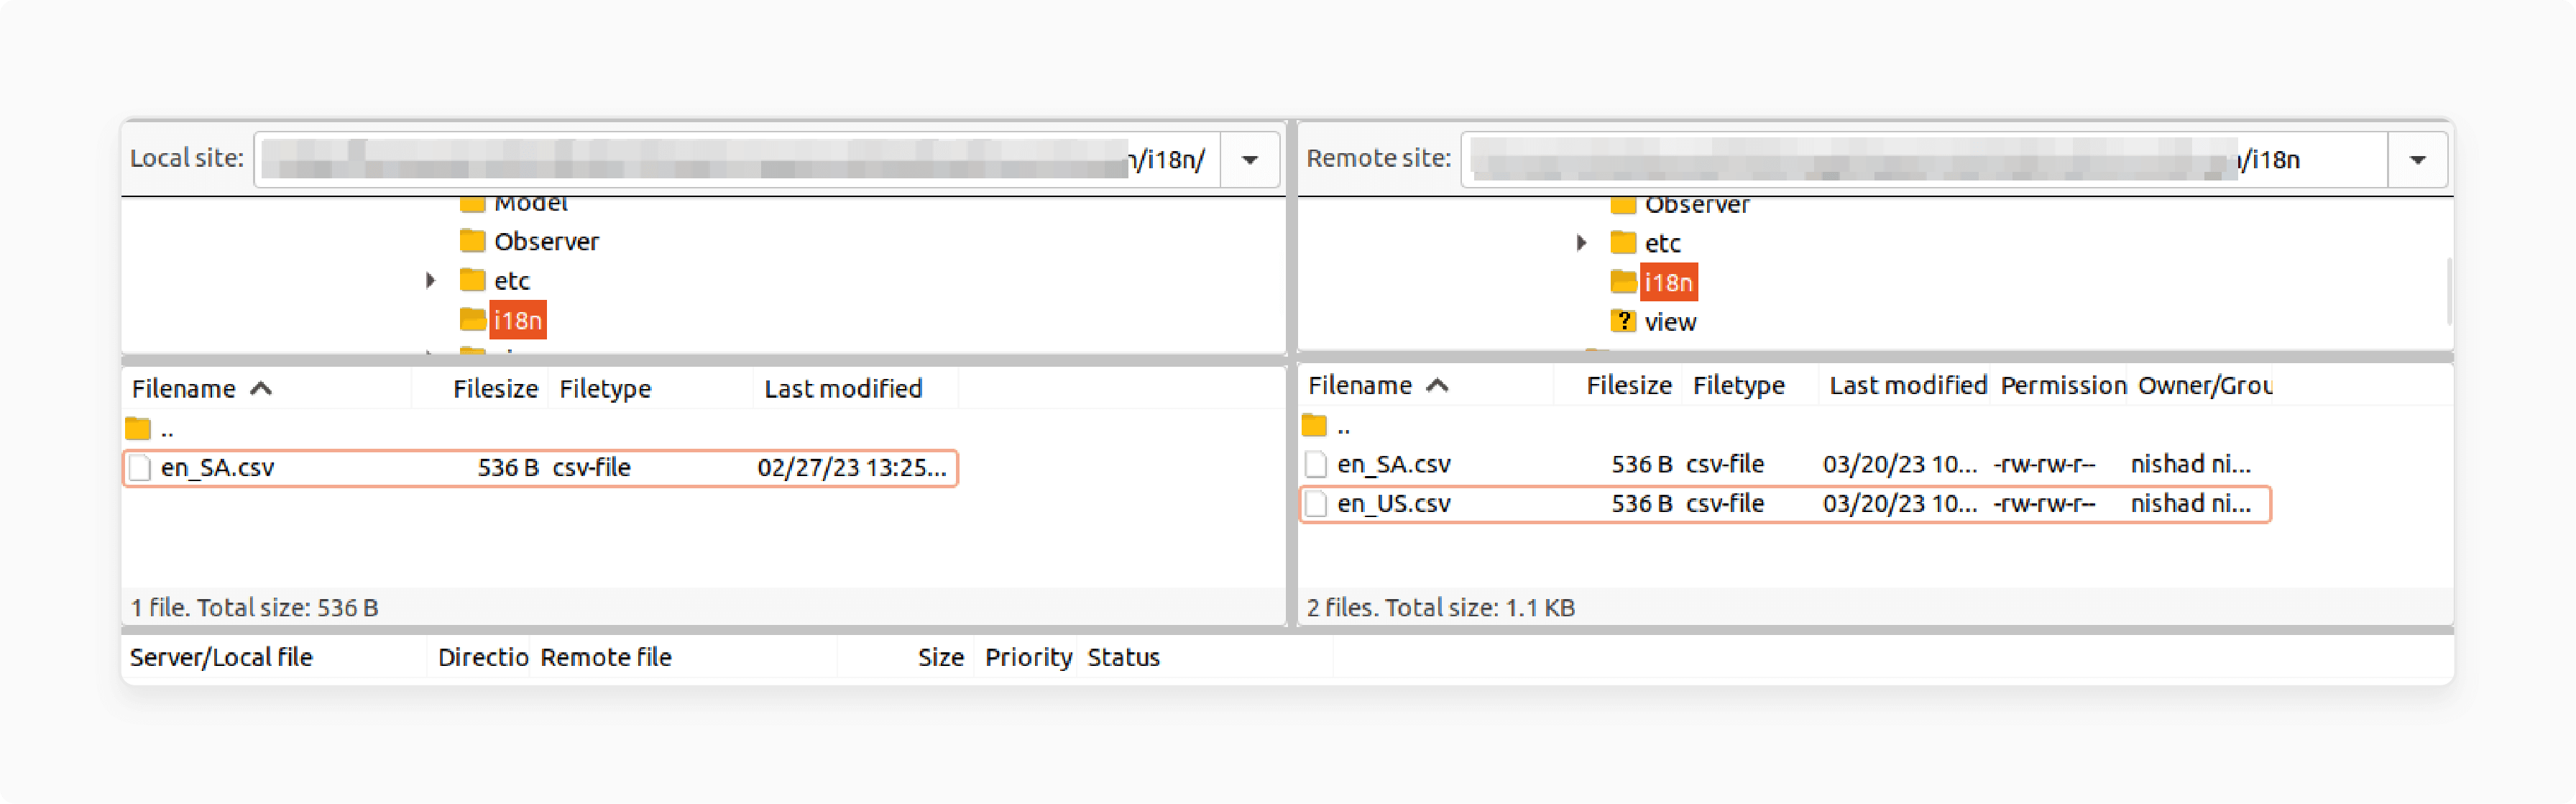Sort remote files by Filename column

pos(1427,386)
